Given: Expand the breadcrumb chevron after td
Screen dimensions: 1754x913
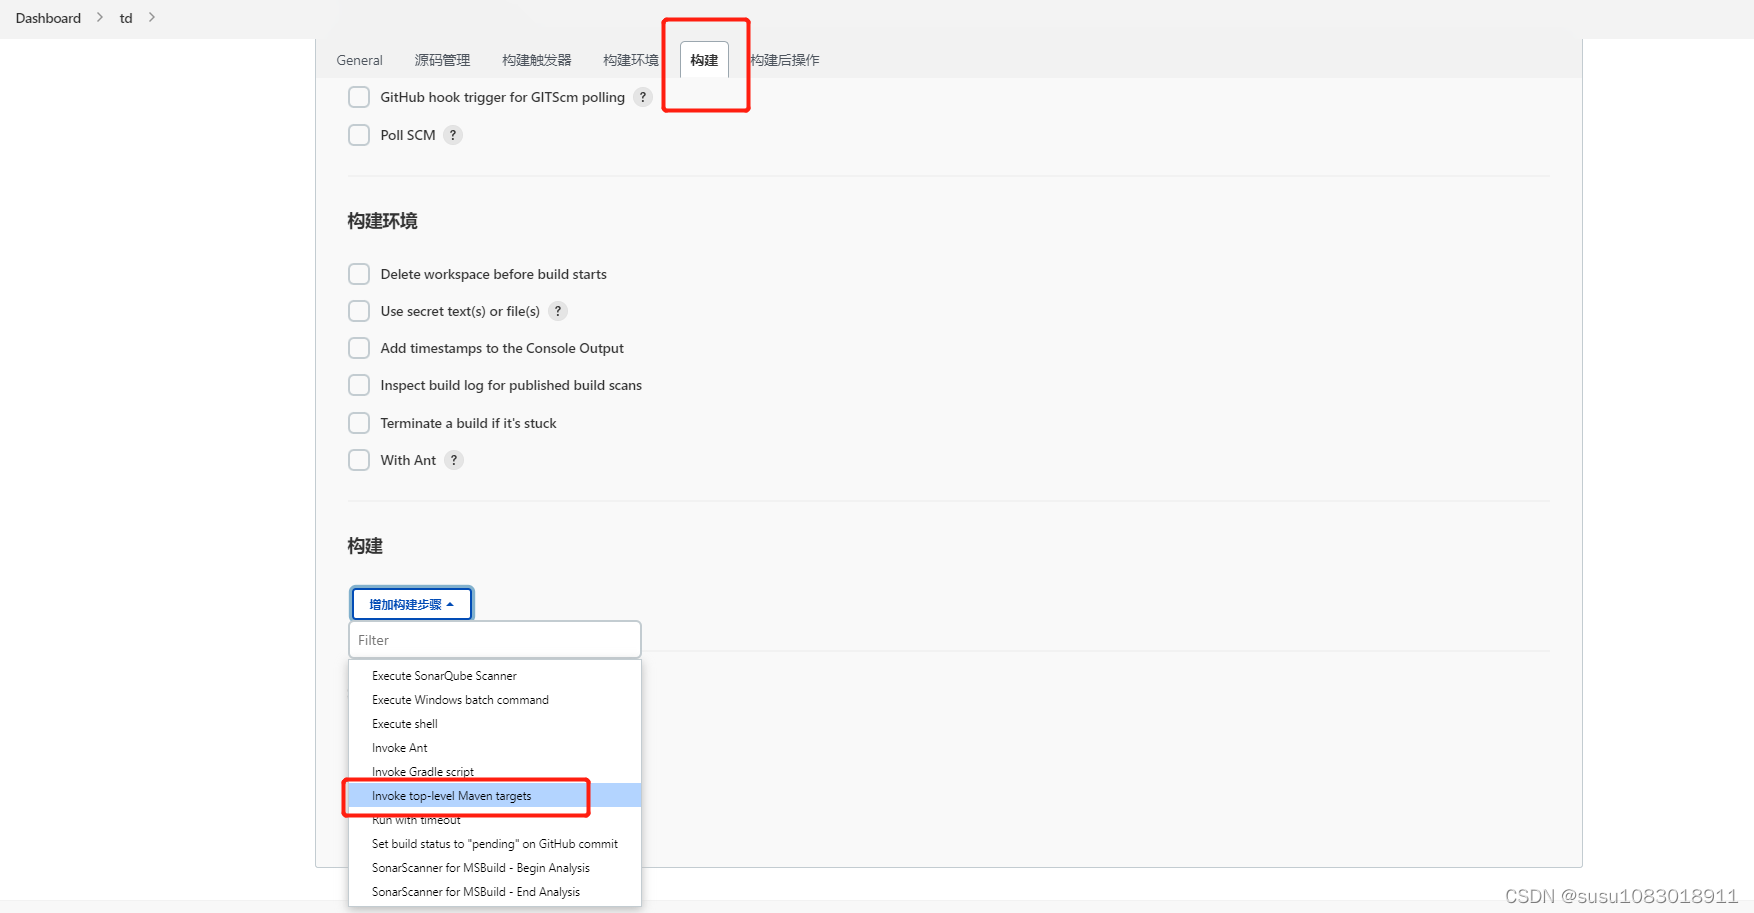Looking at the screenshot, I should (x=151, y=17).
